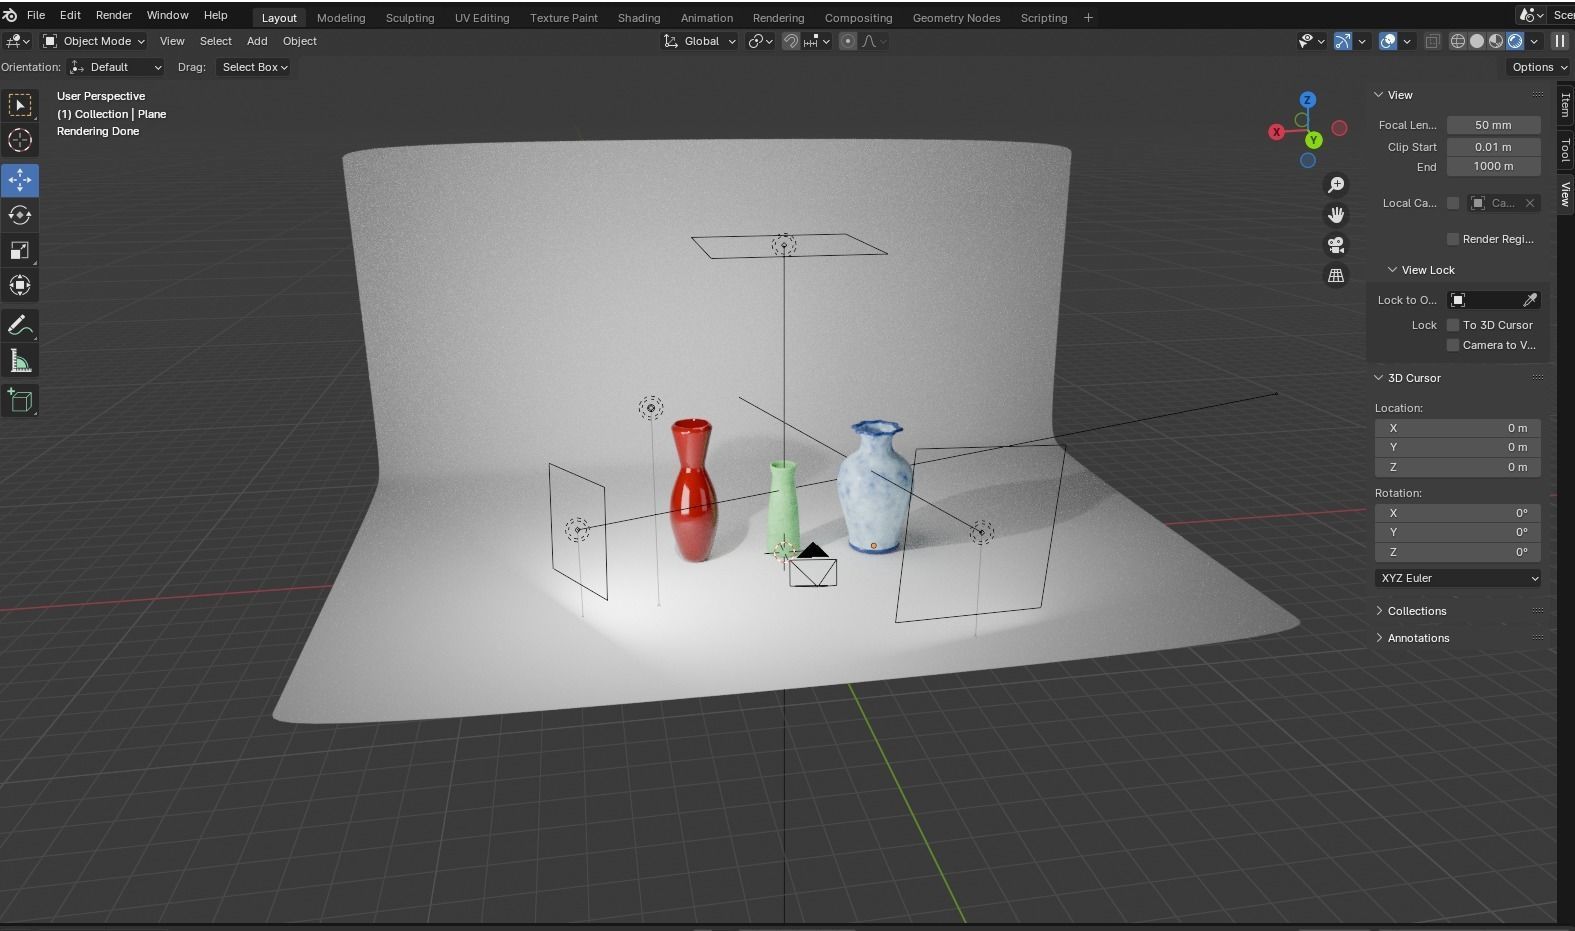Click the eyedropper in Lock to Object
This screenshot has width=1575, height=931.
pyautogui.click(x=1529, y=300)
